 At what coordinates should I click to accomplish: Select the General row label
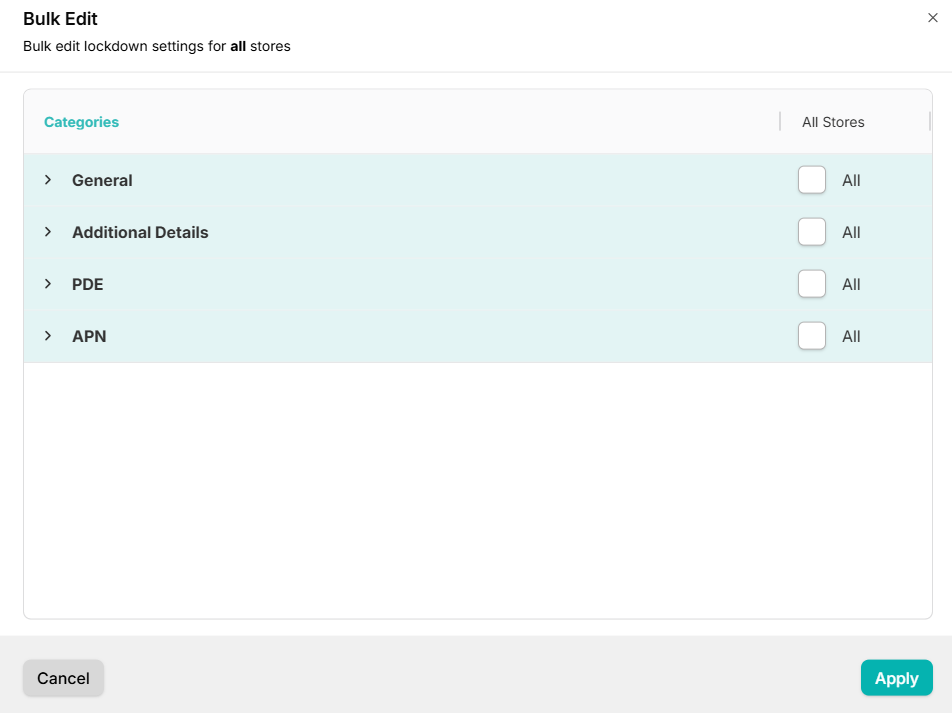click(102, 180)
